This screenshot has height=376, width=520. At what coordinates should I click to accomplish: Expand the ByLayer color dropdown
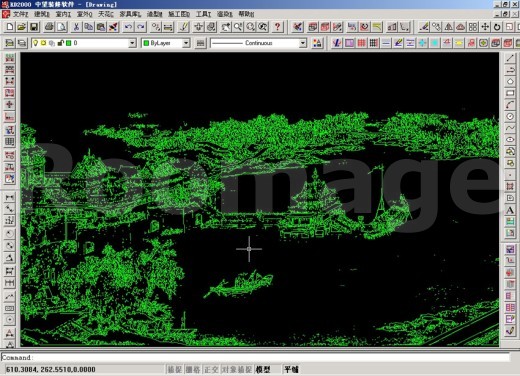[166, 43]
